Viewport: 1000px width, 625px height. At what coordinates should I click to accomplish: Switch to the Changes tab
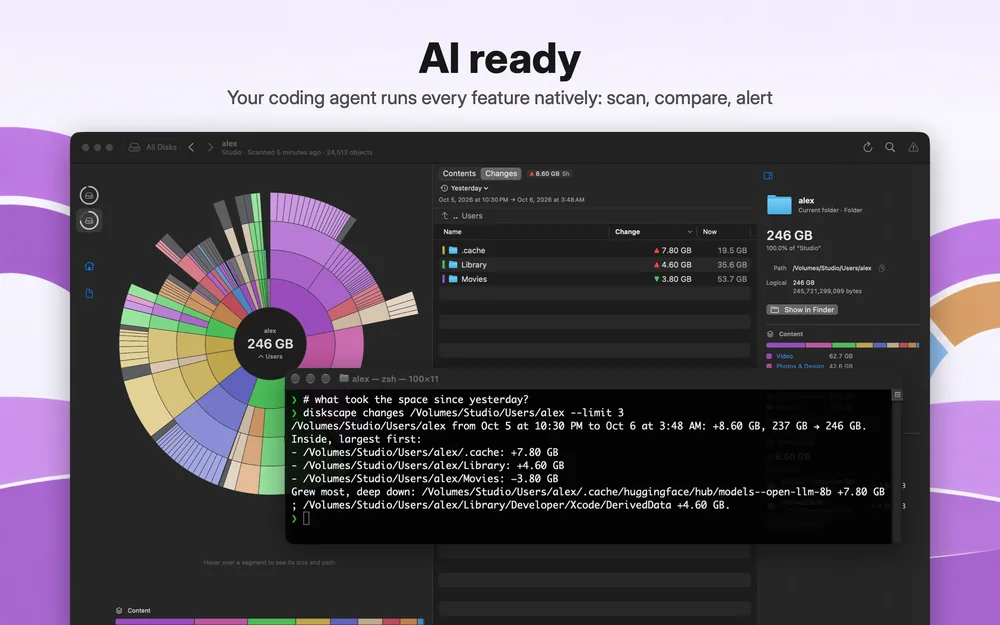pos(501,173)
